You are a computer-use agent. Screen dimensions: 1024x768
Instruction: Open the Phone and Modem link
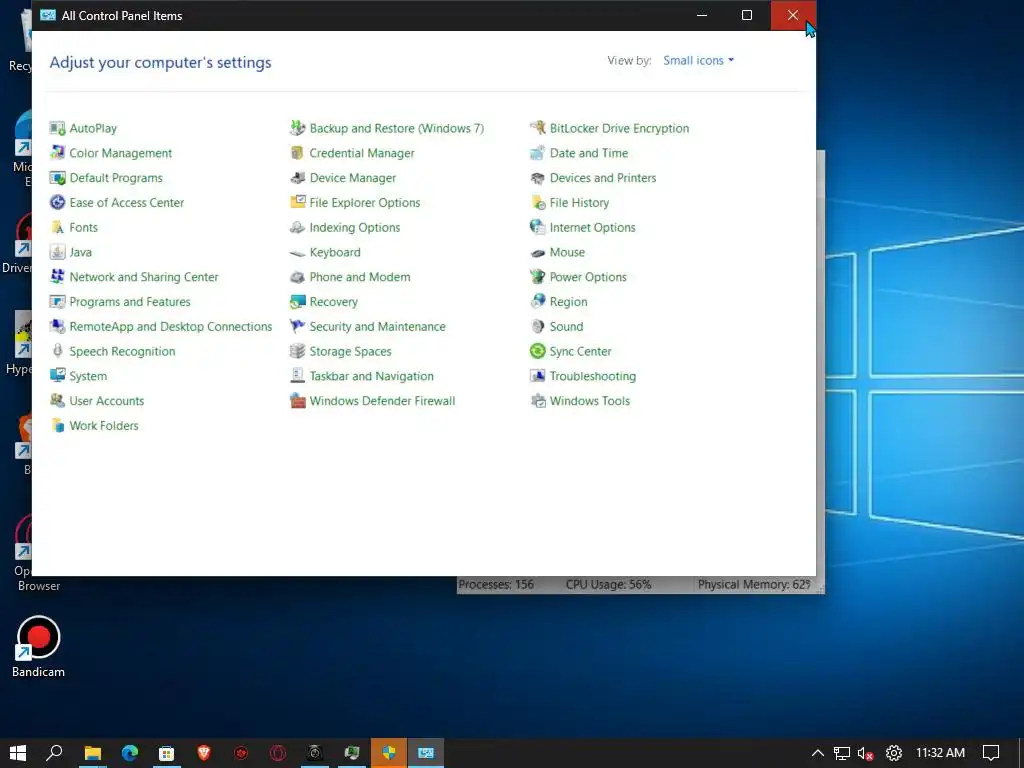360,277
